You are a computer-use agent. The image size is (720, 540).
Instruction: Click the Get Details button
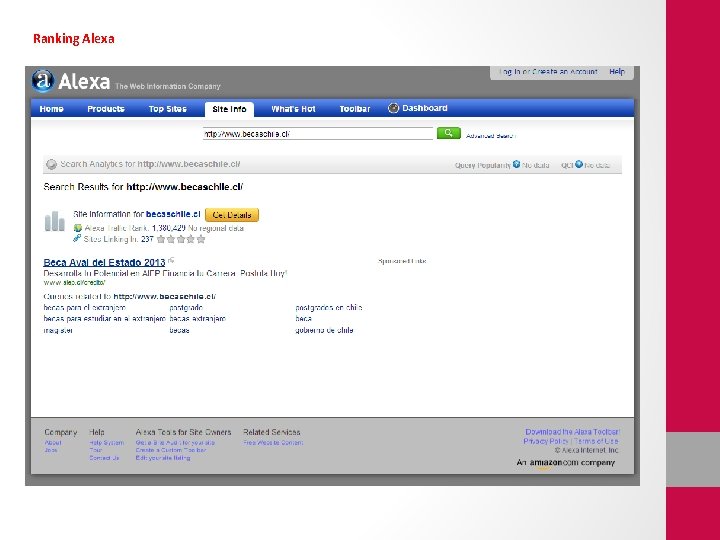point(232,215)
